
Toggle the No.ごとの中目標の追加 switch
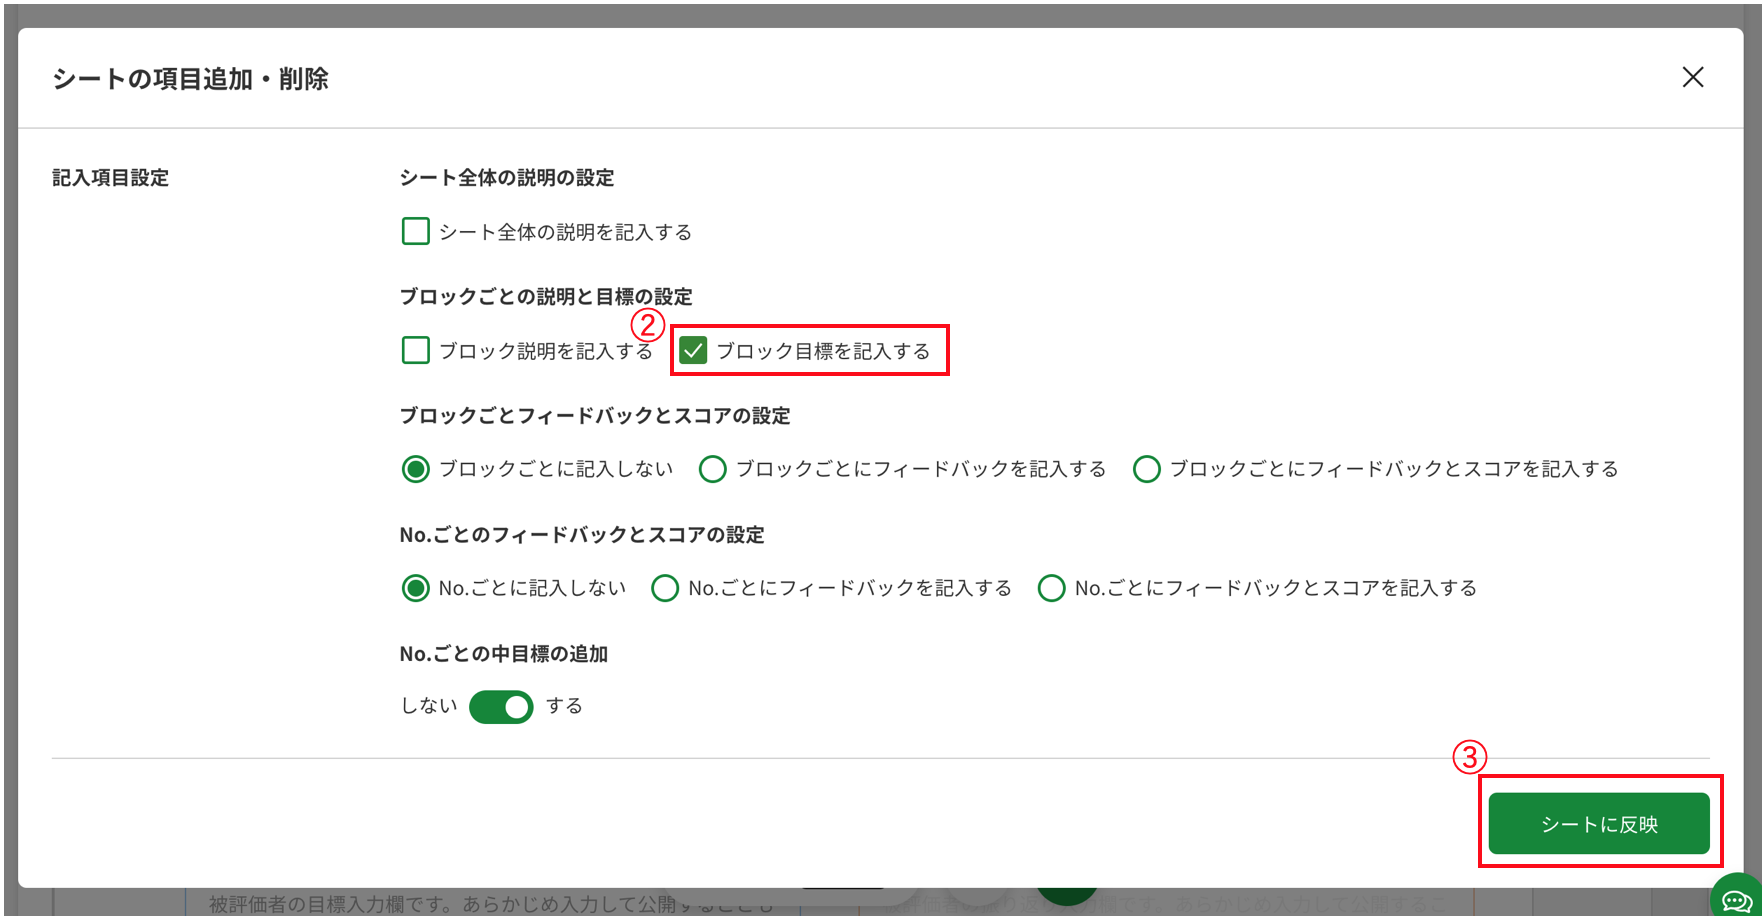pos(501,707)
